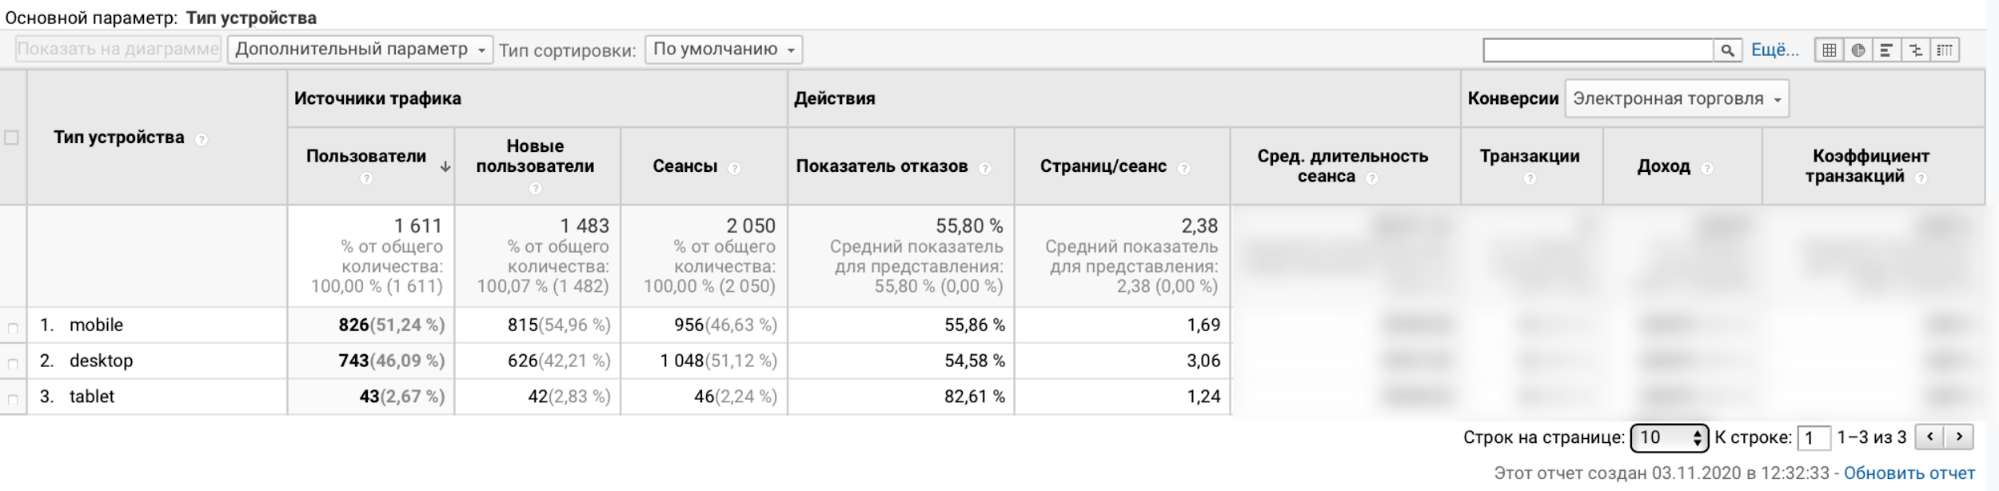The height and width of the screenshot is (491, 1999).
Task: Click the Показать на диаграмме button
Action: click(118, 49)
